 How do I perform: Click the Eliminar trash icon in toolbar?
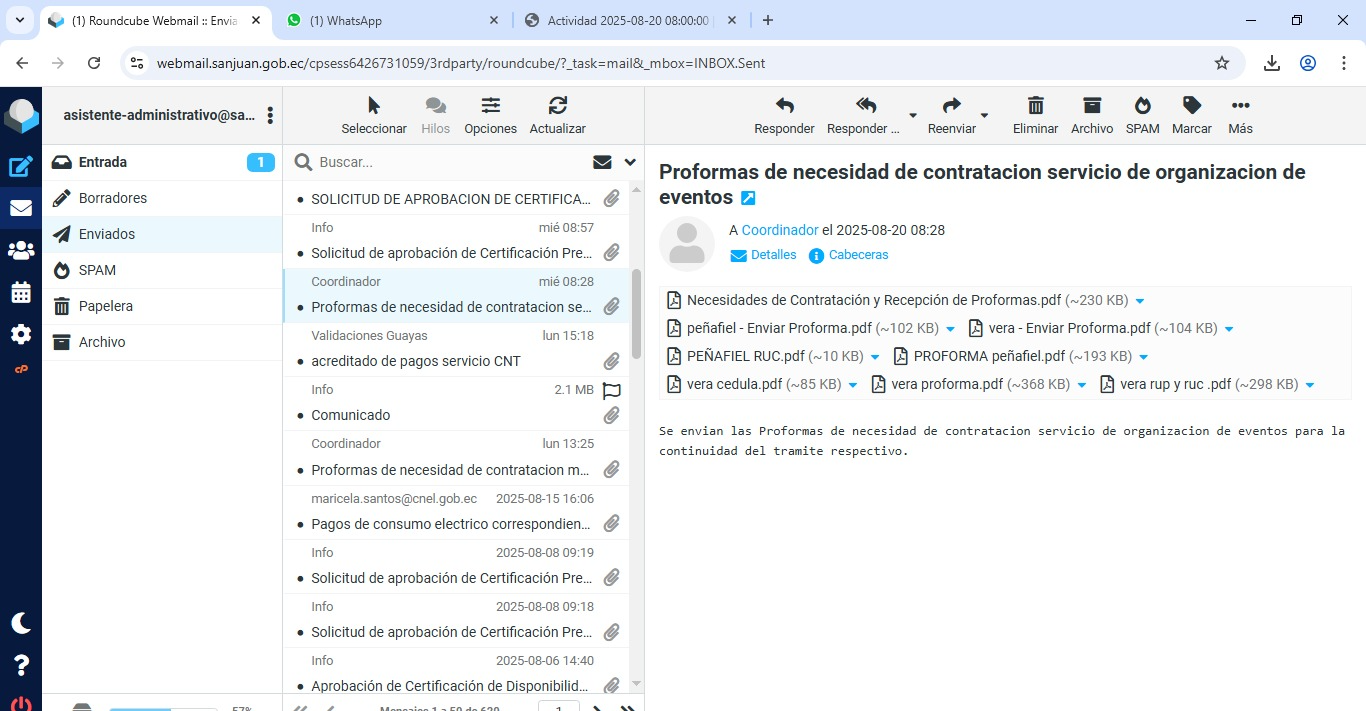1035,106
